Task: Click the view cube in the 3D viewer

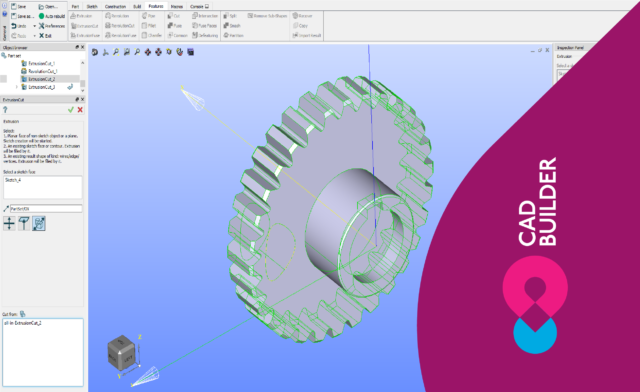Action: tap(121, 352)
